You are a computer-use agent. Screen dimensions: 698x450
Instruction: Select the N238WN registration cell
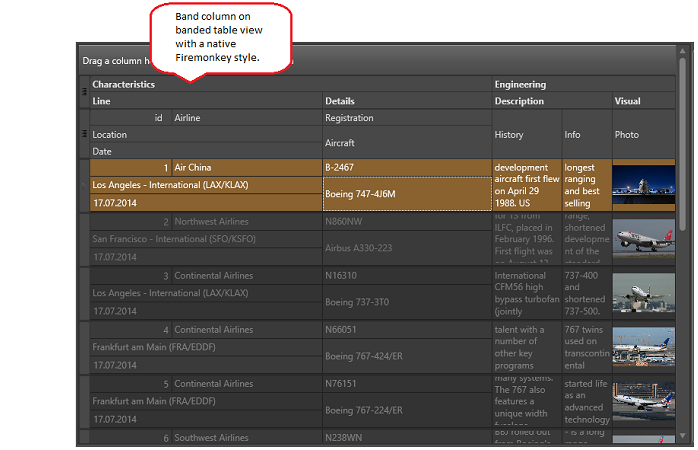click(407, 437)
